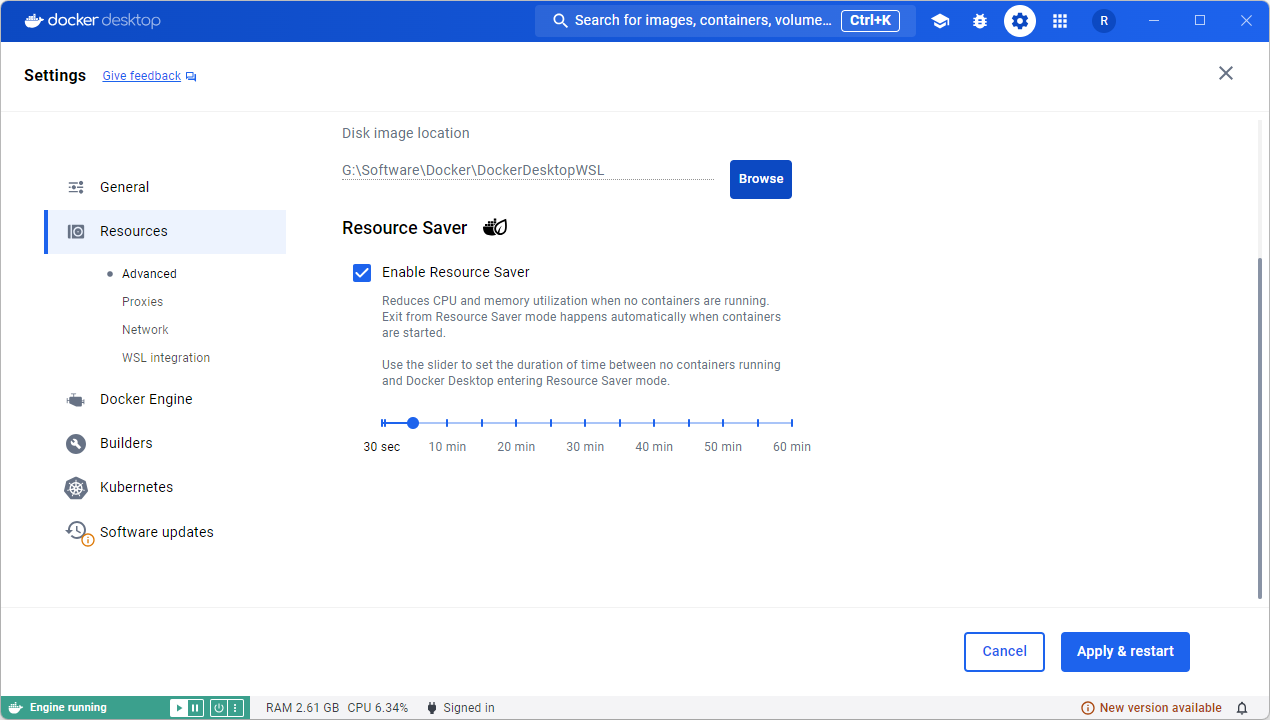1270x720 pixels.
Task: Pause the Docker engine
Action: click(195, 708)
